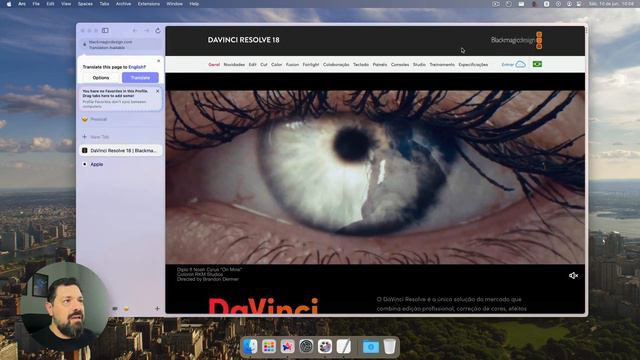Open the Novidades page link
The image size is (640, 360).
click(x=234, y=64)
